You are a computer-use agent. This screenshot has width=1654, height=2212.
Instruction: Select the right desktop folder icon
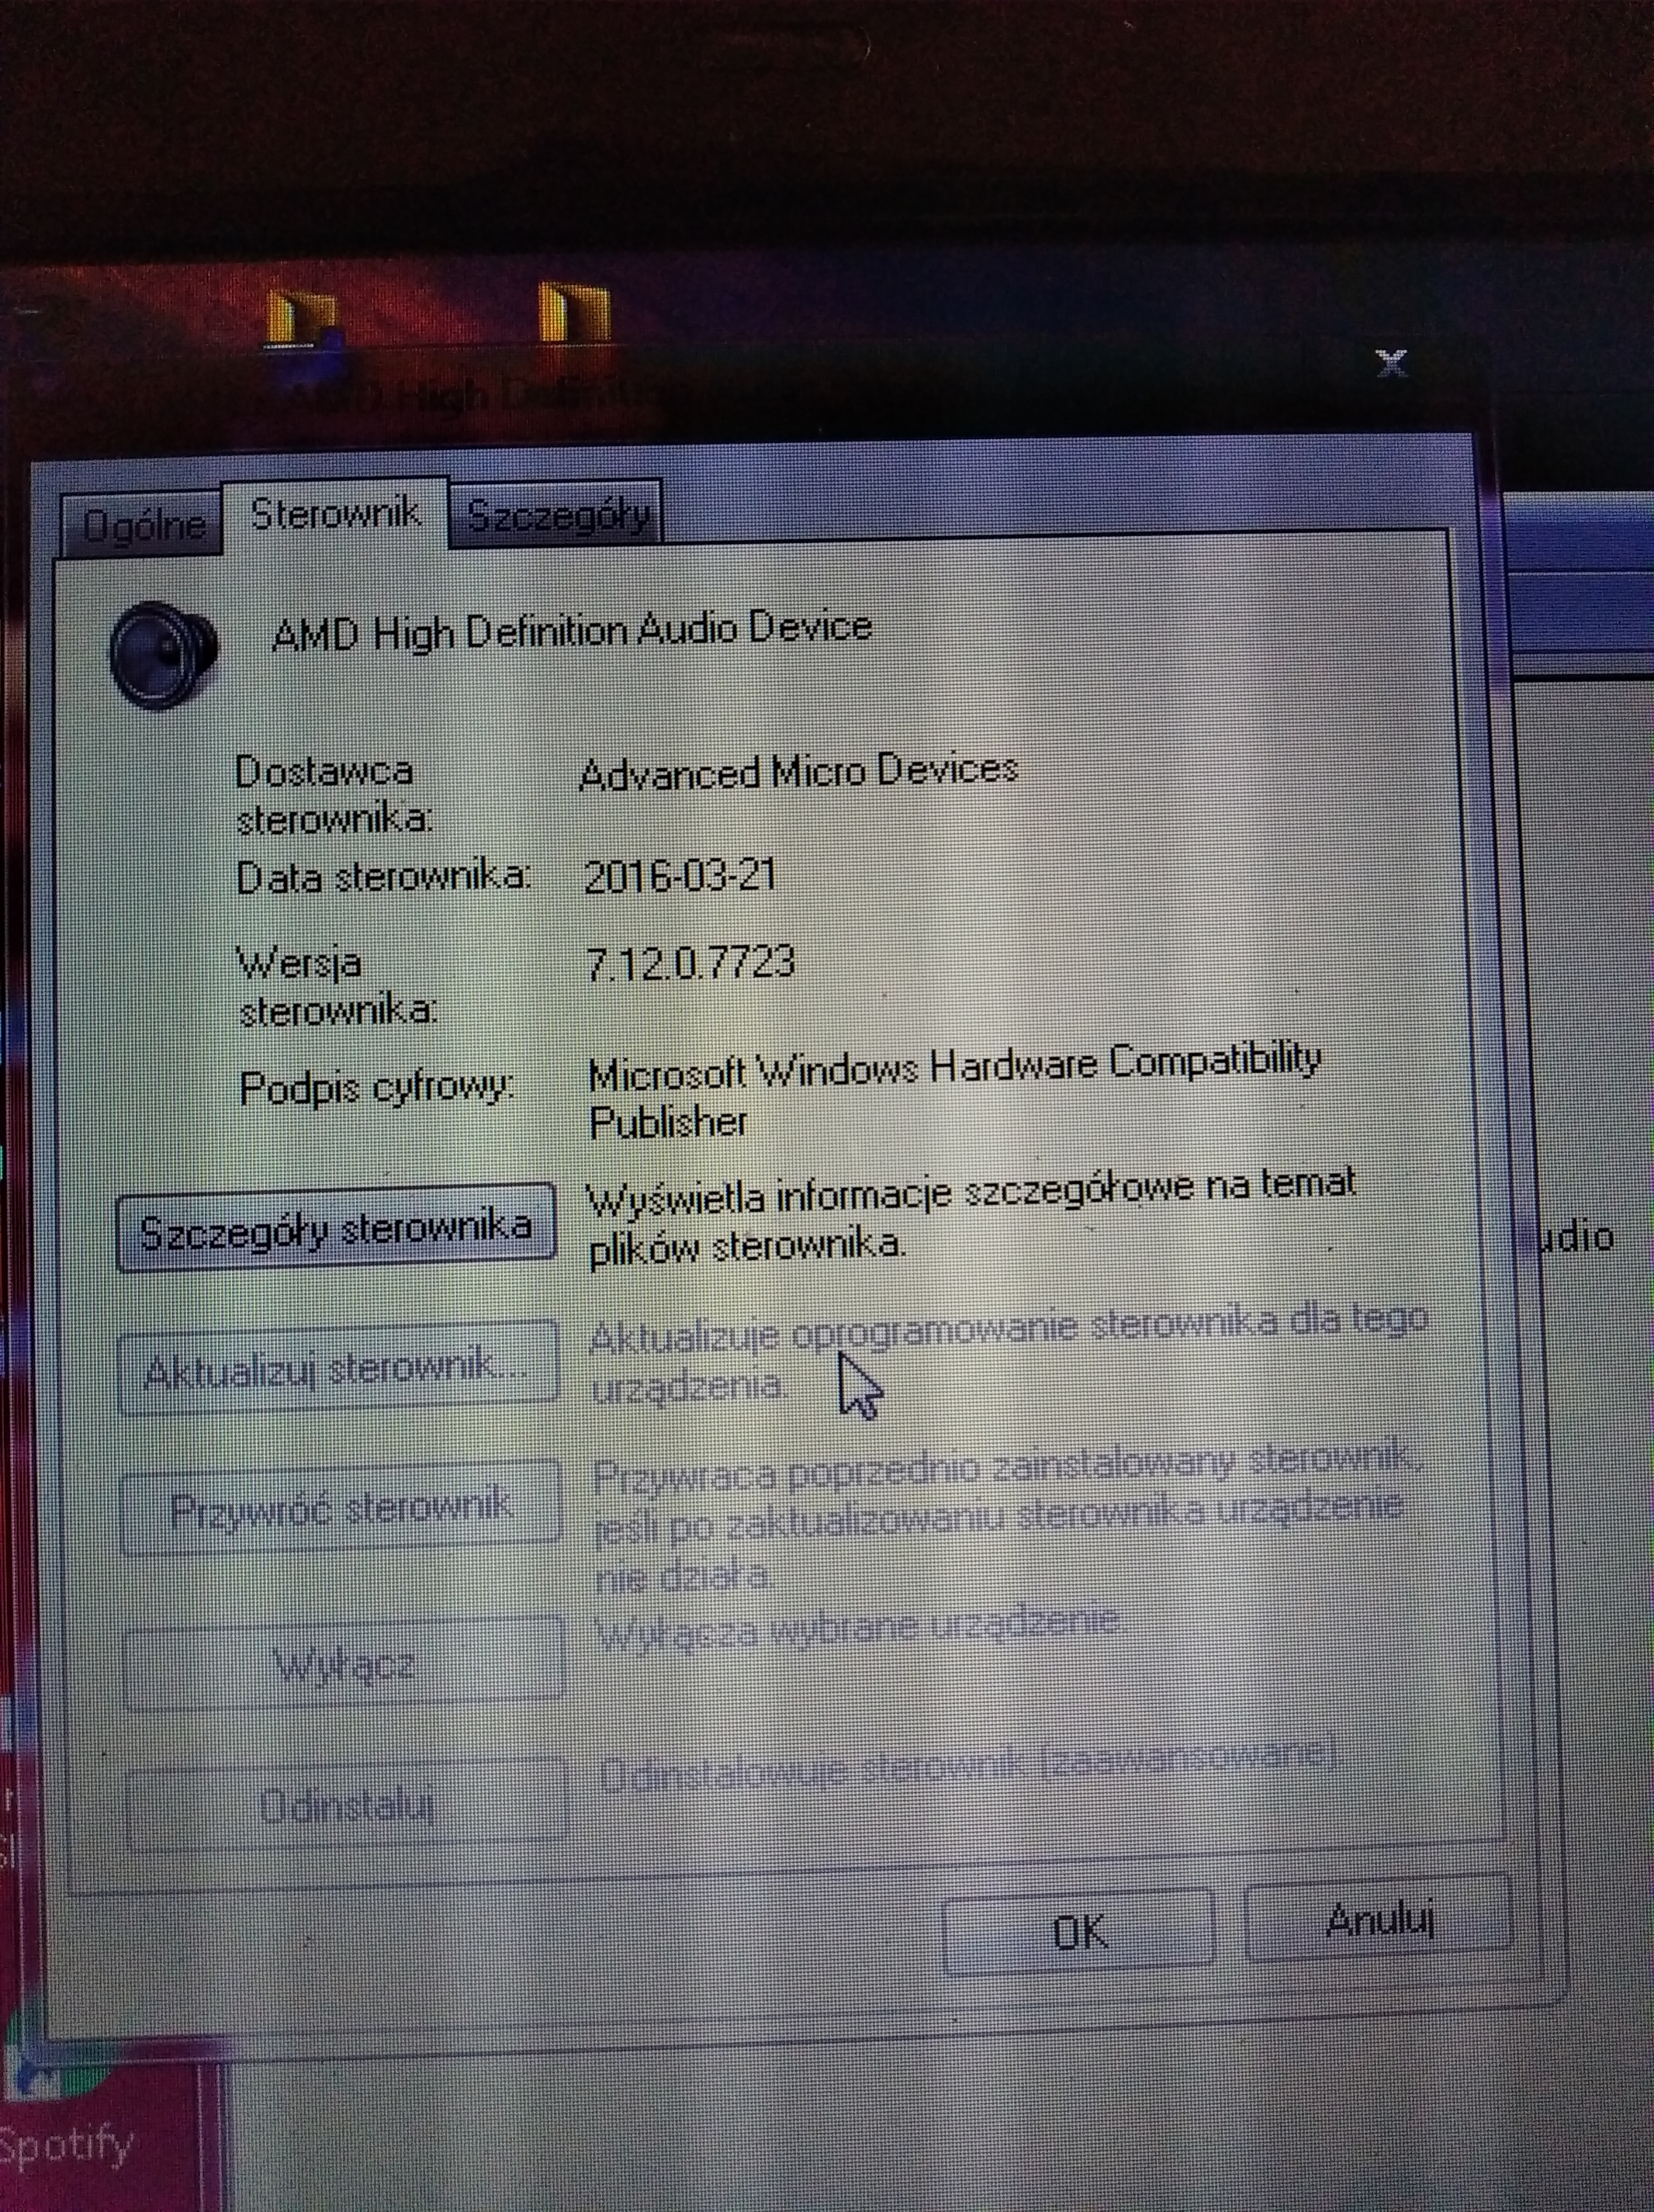pyautogui.click(x=573, y=311)
